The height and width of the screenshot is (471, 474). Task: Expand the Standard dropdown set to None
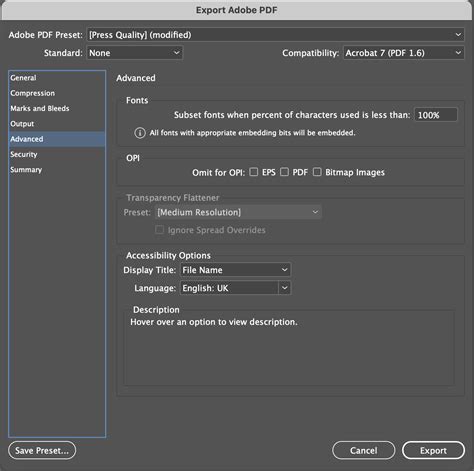click(135, 53)
